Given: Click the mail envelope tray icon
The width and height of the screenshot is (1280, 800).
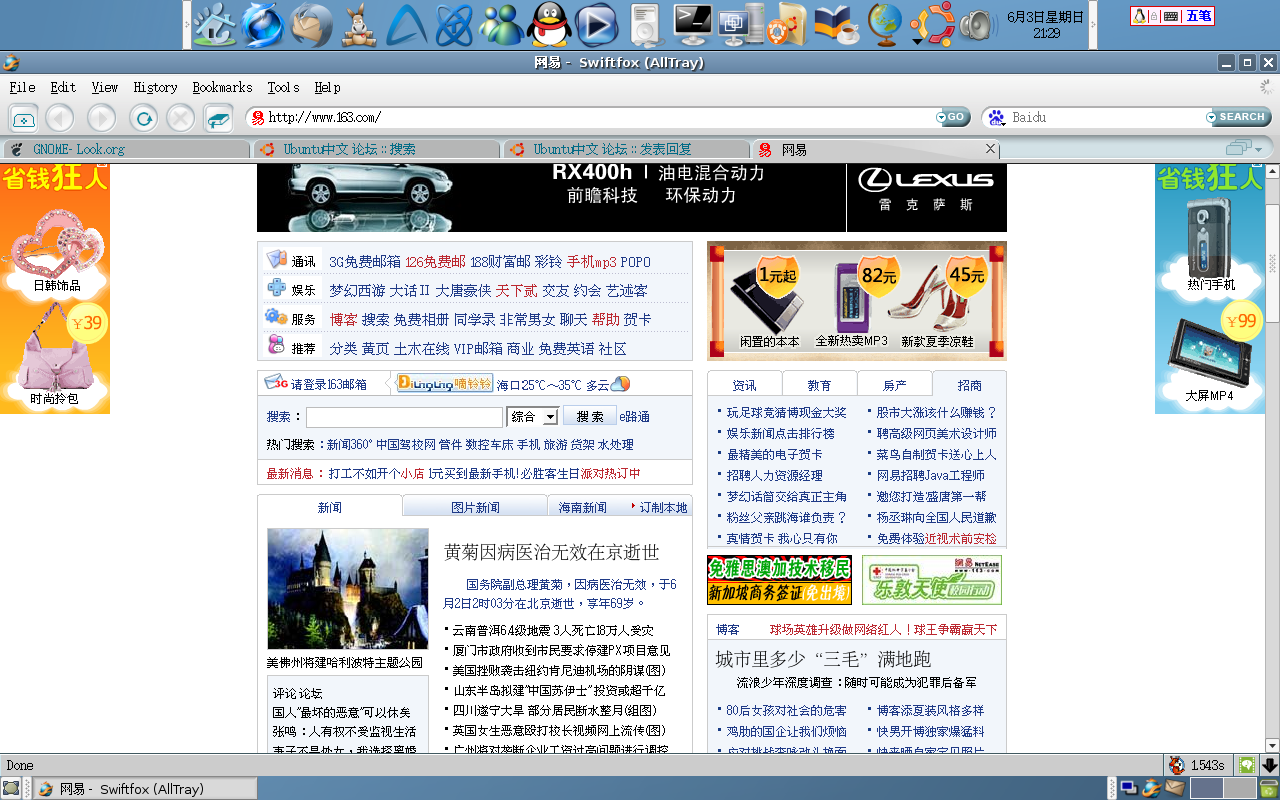Looking at the screenshot, I should [1174, 788].
